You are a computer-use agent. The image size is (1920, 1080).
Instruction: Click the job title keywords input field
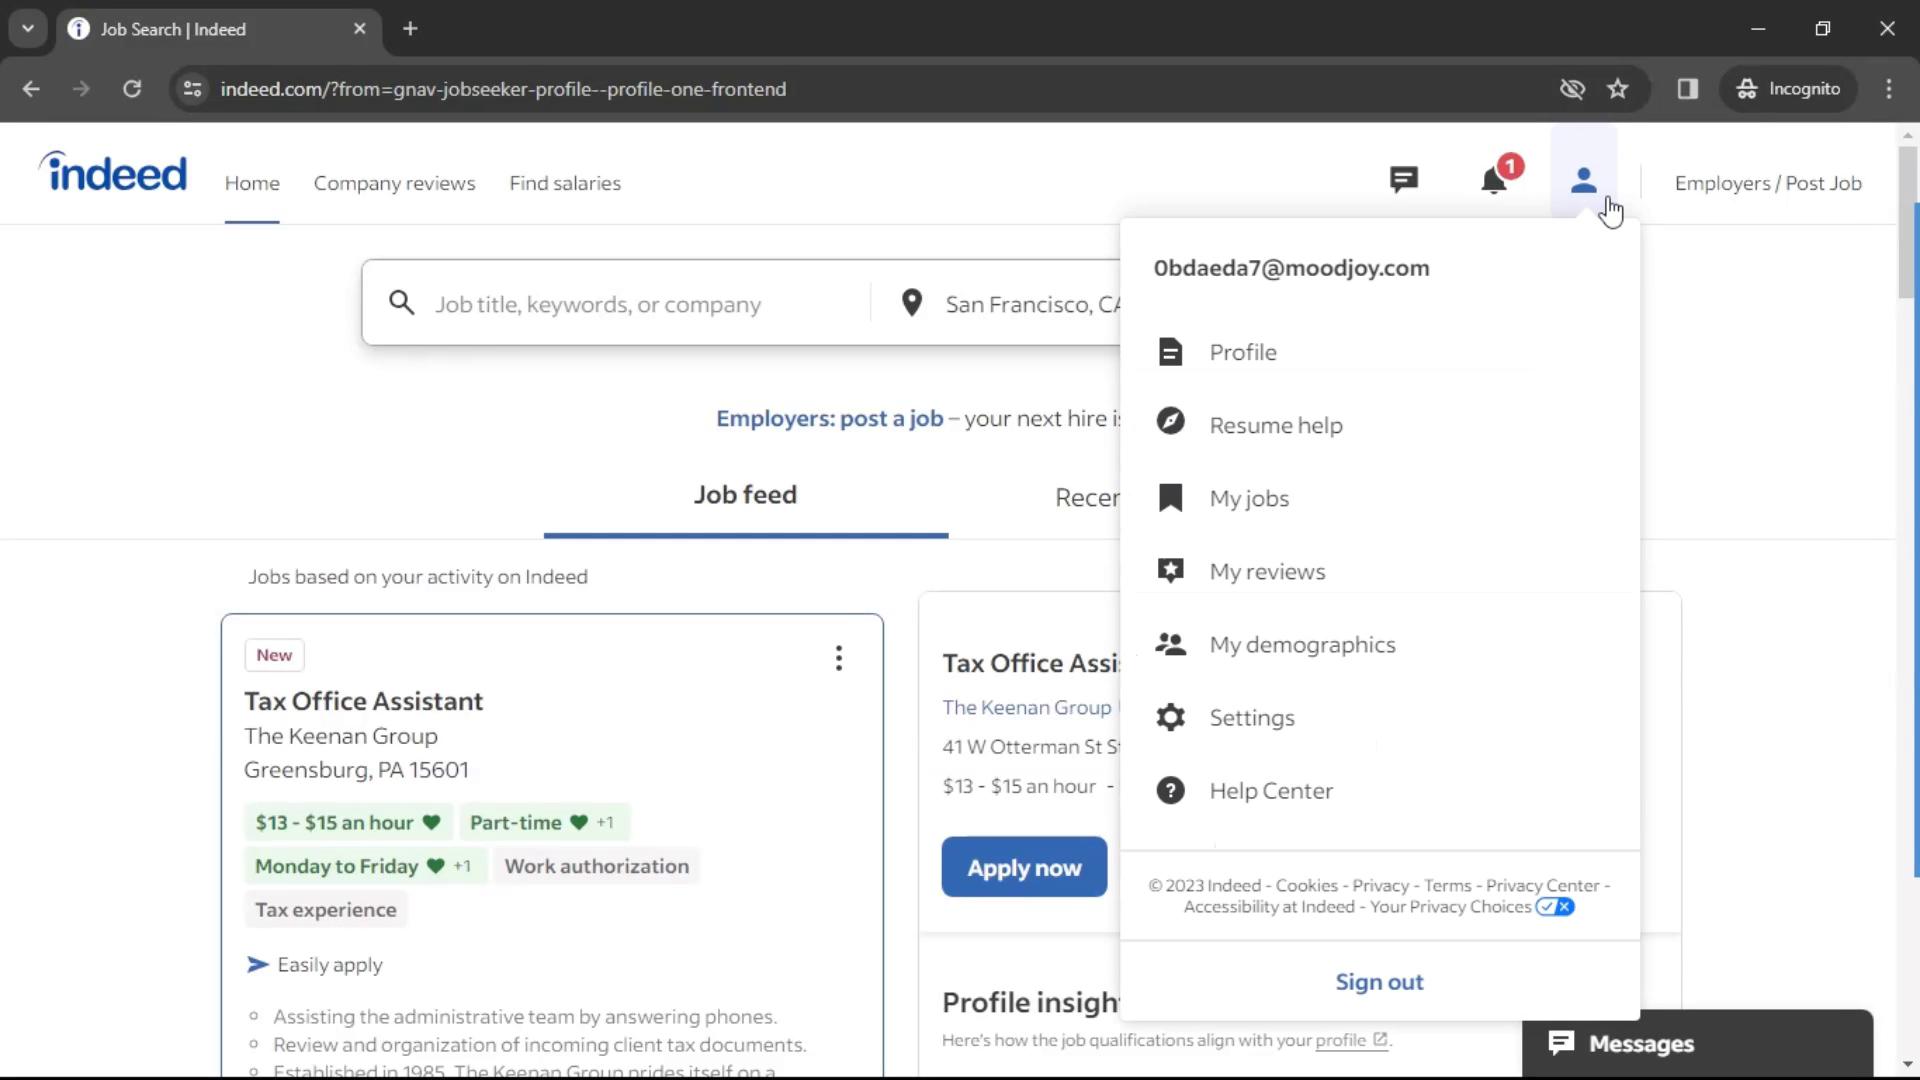coord(630,305)
